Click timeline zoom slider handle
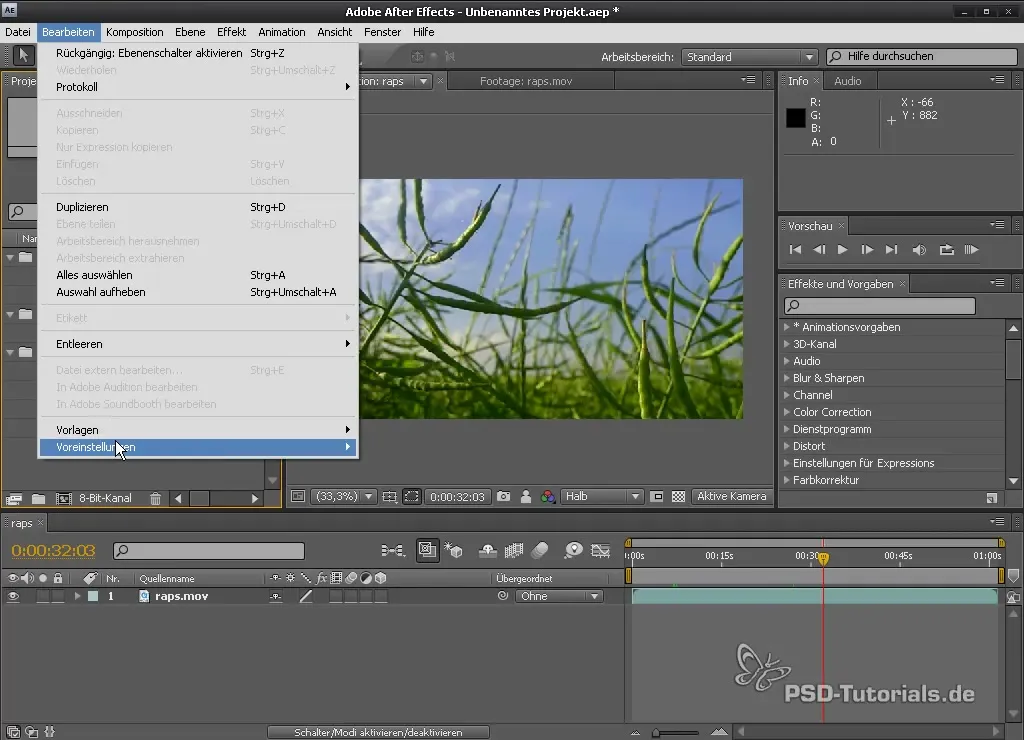 [656, 733]
